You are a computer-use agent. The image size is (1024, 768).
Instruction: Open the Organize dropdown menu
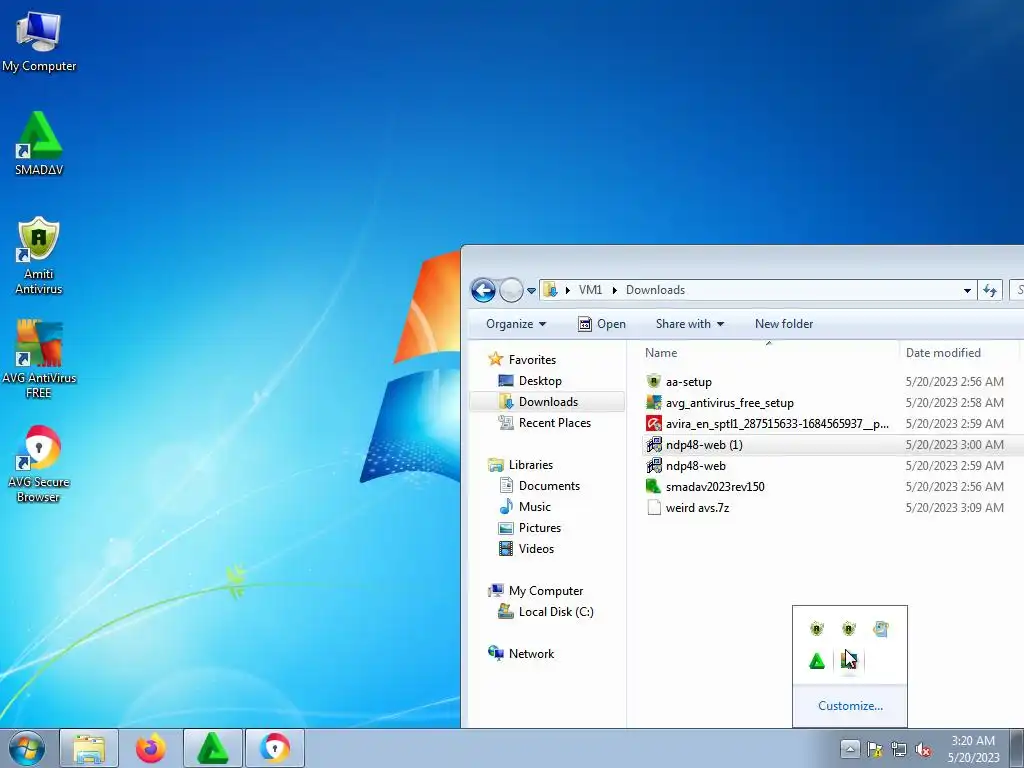(516, 324)
